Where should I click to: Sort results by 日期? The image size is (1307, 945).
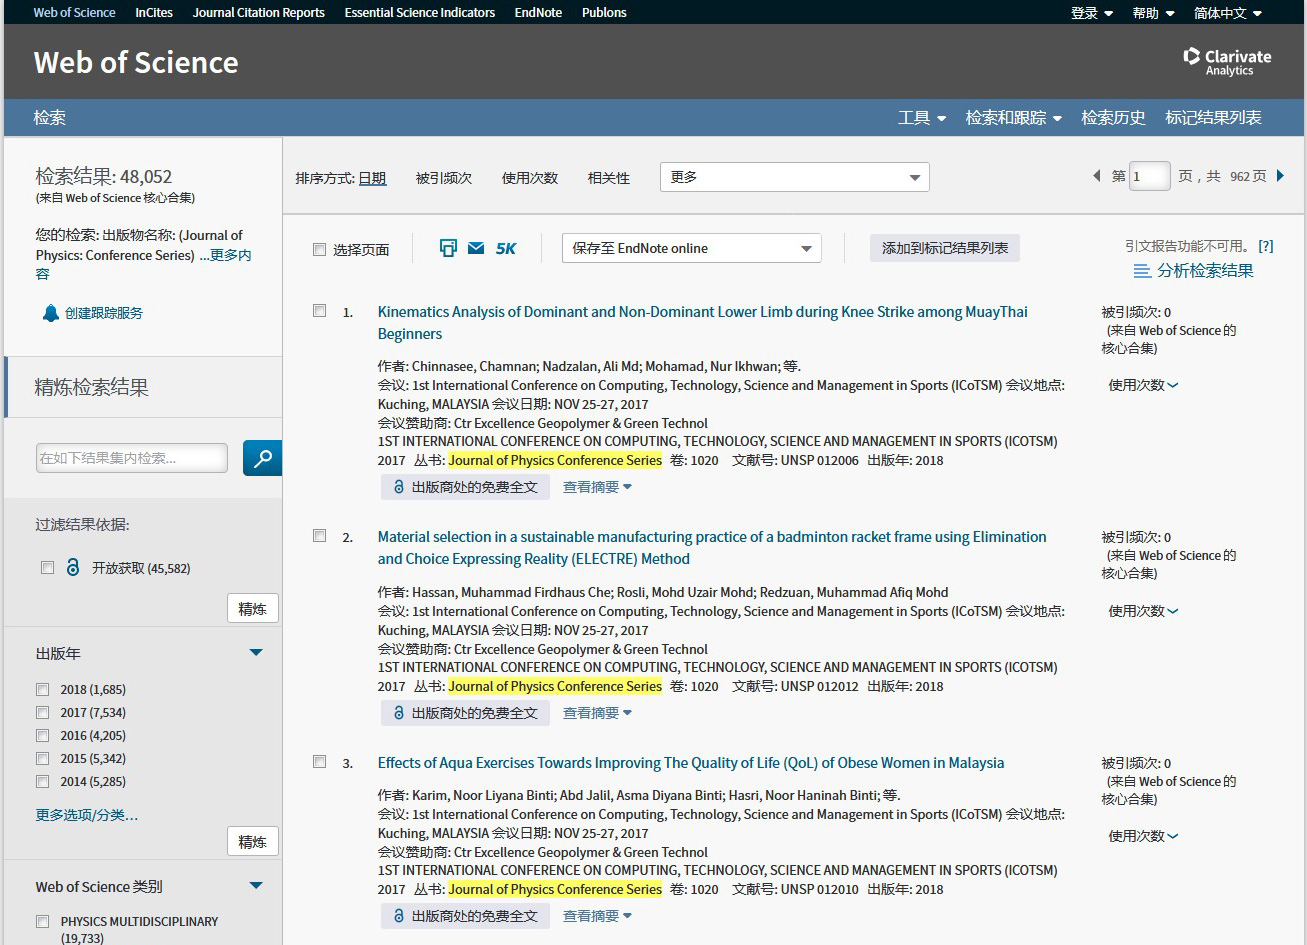click(x=372, y=178)
